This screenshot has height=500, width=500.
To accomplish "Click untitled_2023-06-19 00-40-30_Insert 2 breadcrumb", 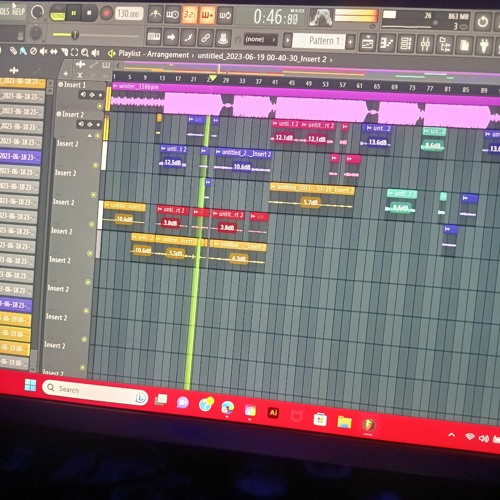I will coord(262,57).
